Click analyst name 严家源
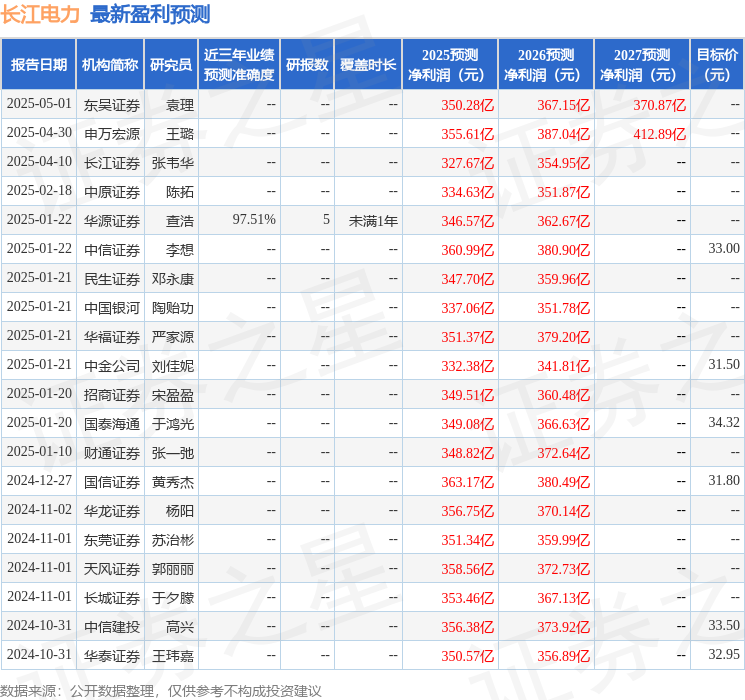The image size is (745, 700). point(172,337)
